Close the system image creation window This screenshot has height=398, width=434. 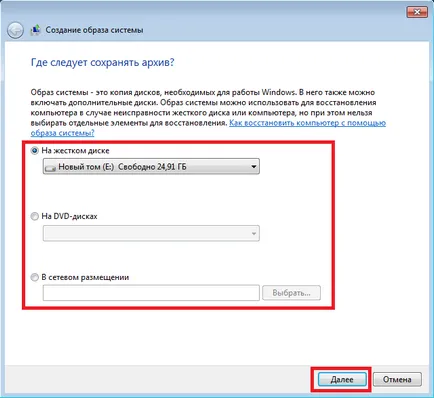(x=417, y=12)
